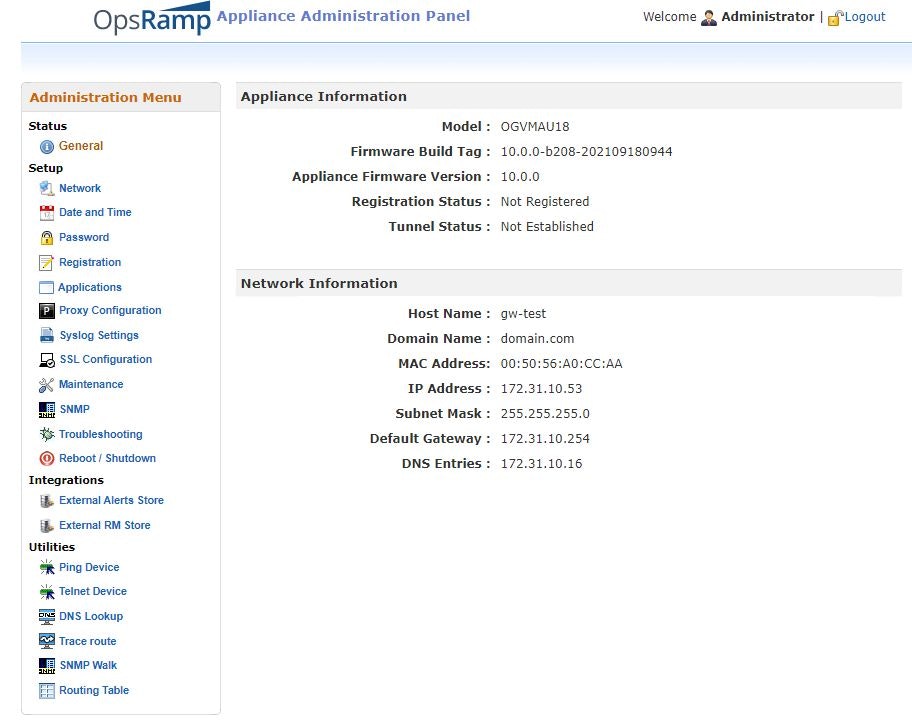
Task: Click the Routing Table grid icon
Action: [47, 691]
